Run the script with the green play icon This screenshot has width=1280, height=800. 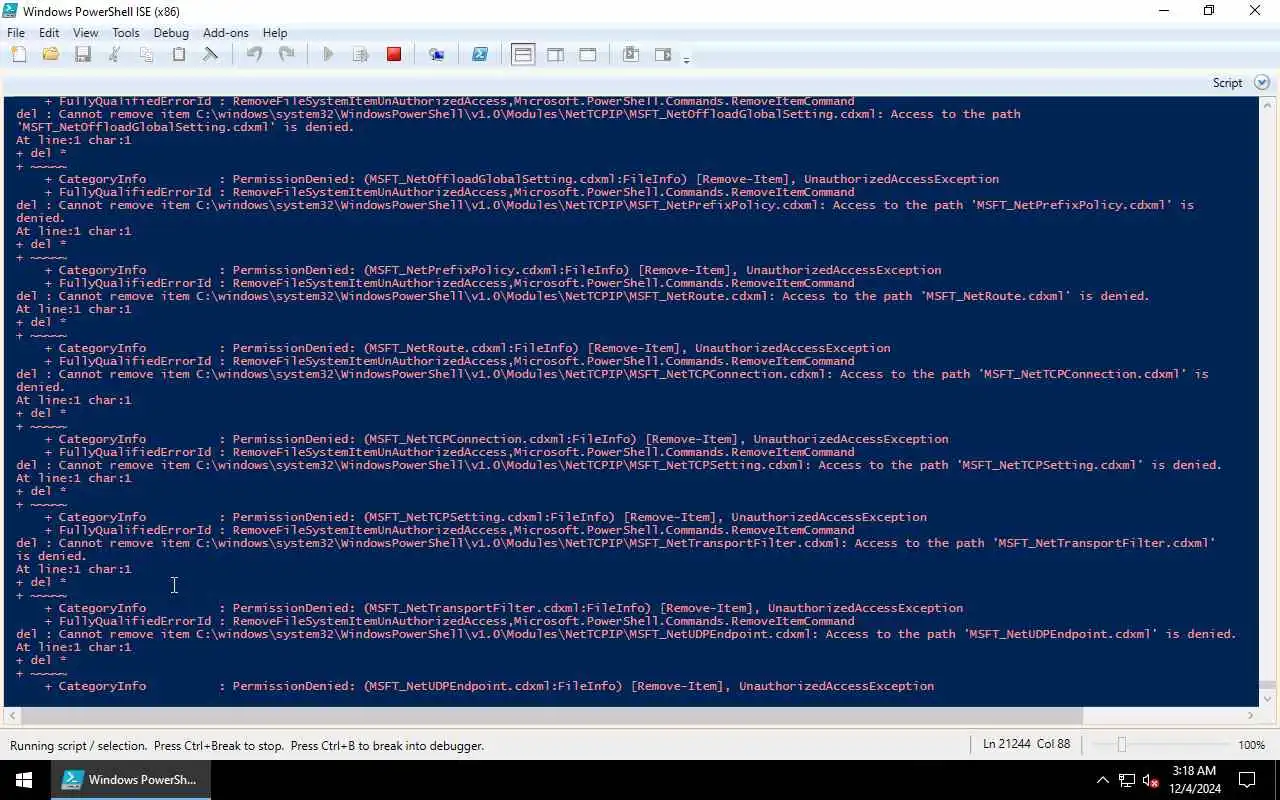(328, 55)
